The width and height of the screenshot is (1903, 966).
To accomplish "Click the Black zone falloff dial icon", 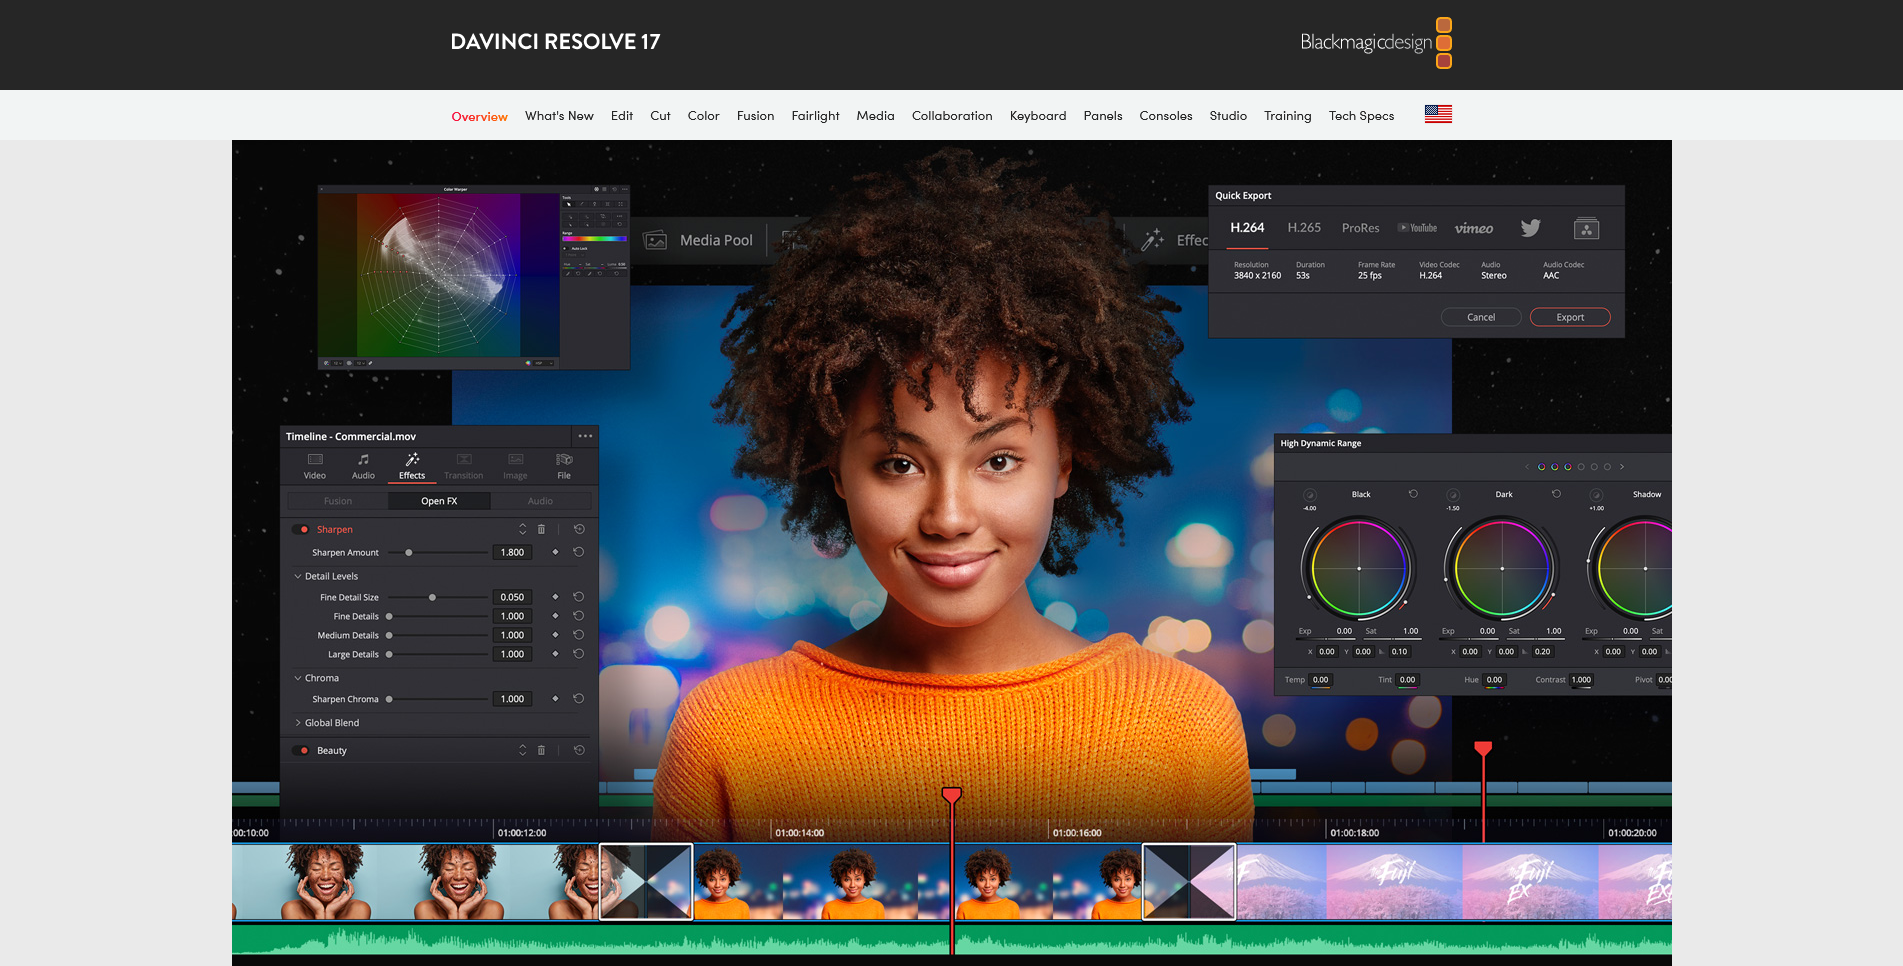I will (1310, 495).
